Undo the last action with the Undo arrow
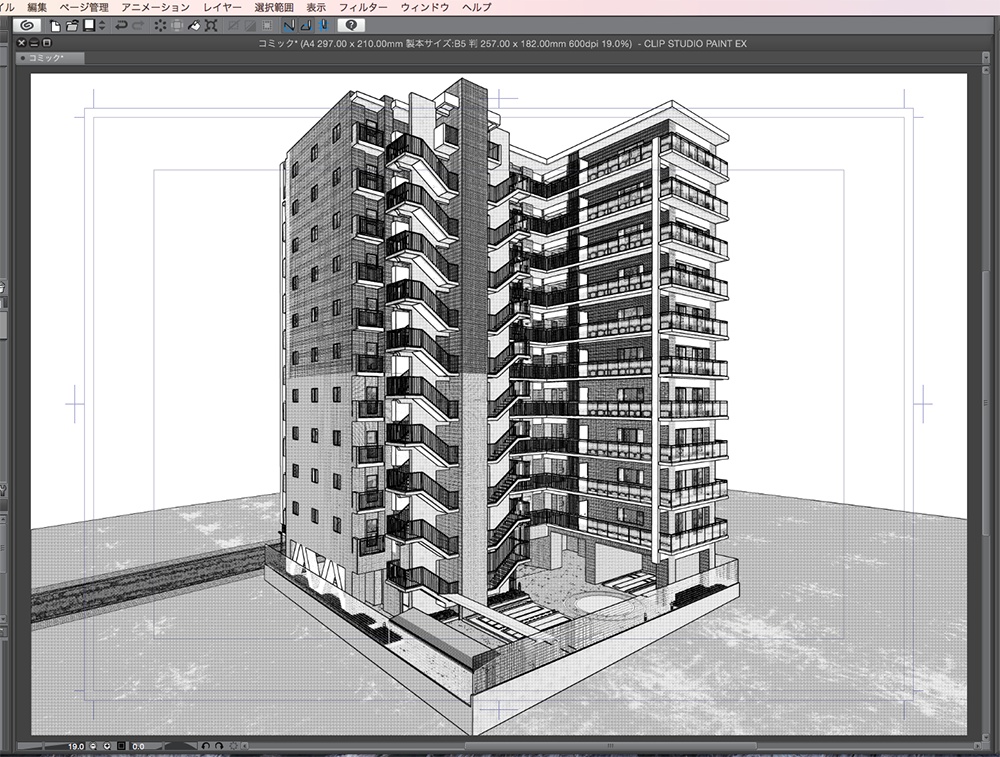This screenshot has height=757, width=1000. (x=122, y=28)
